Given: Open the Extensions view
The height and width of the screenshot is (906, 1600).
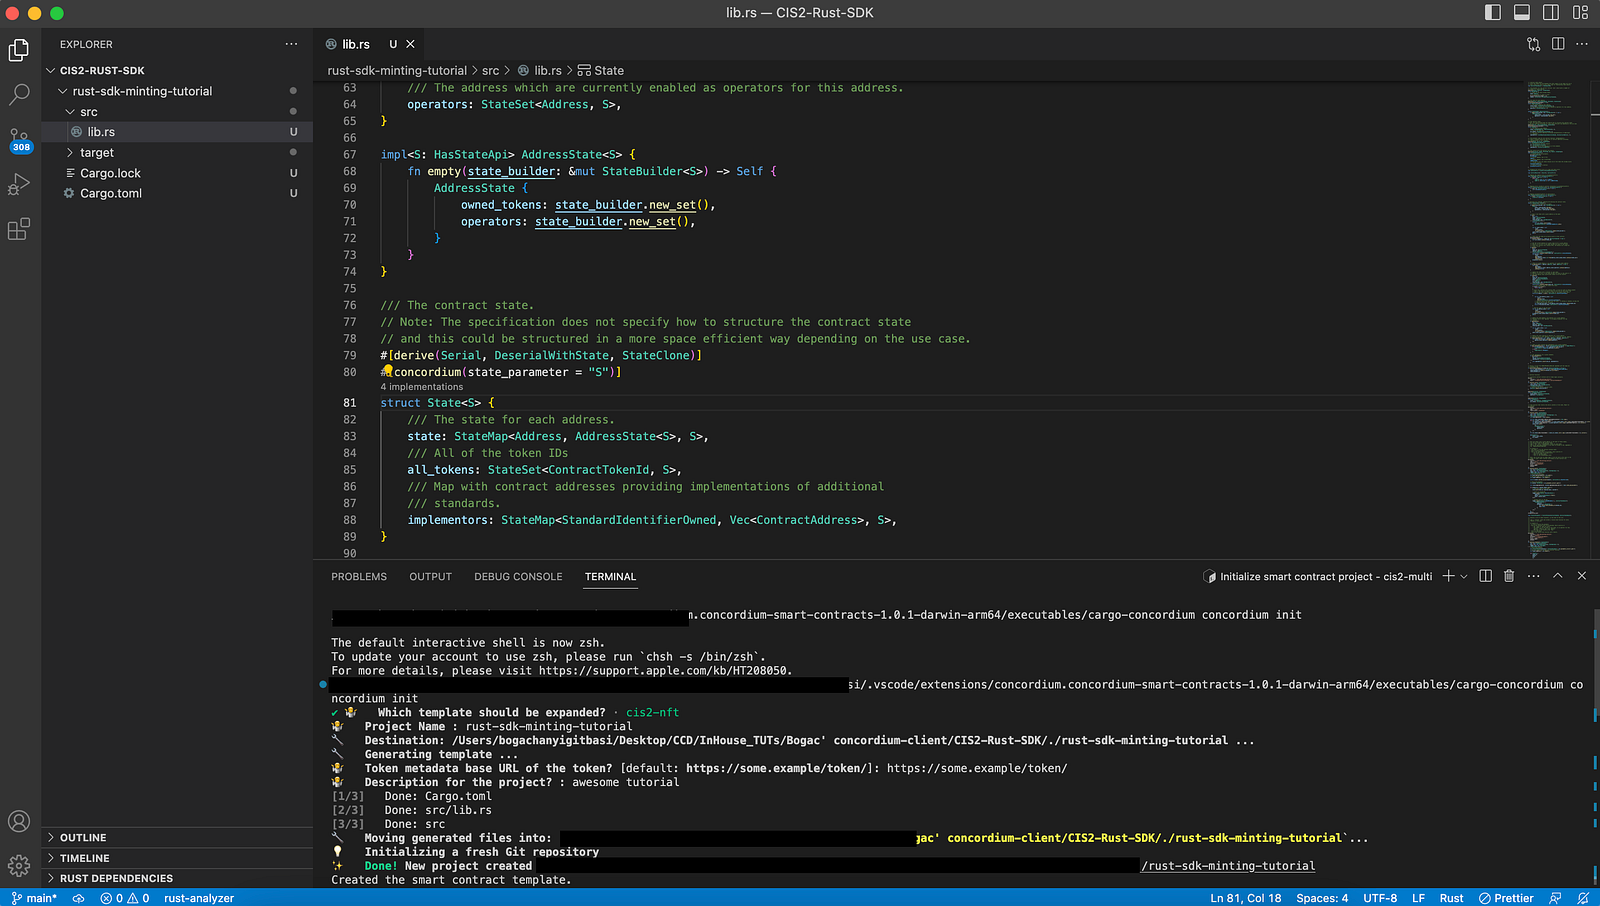Looking at the screenshot, I should (19, 230).
